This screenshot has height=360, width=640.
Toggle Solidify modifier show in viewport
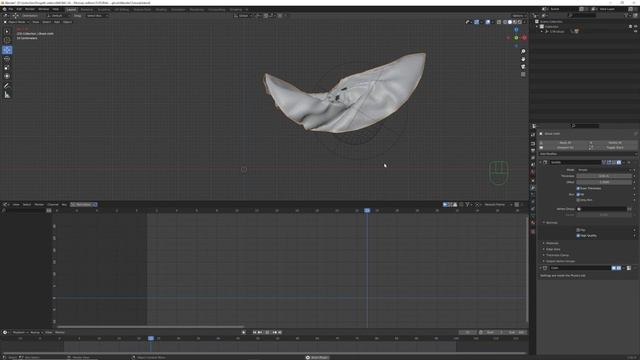click(x=614, y=162)
